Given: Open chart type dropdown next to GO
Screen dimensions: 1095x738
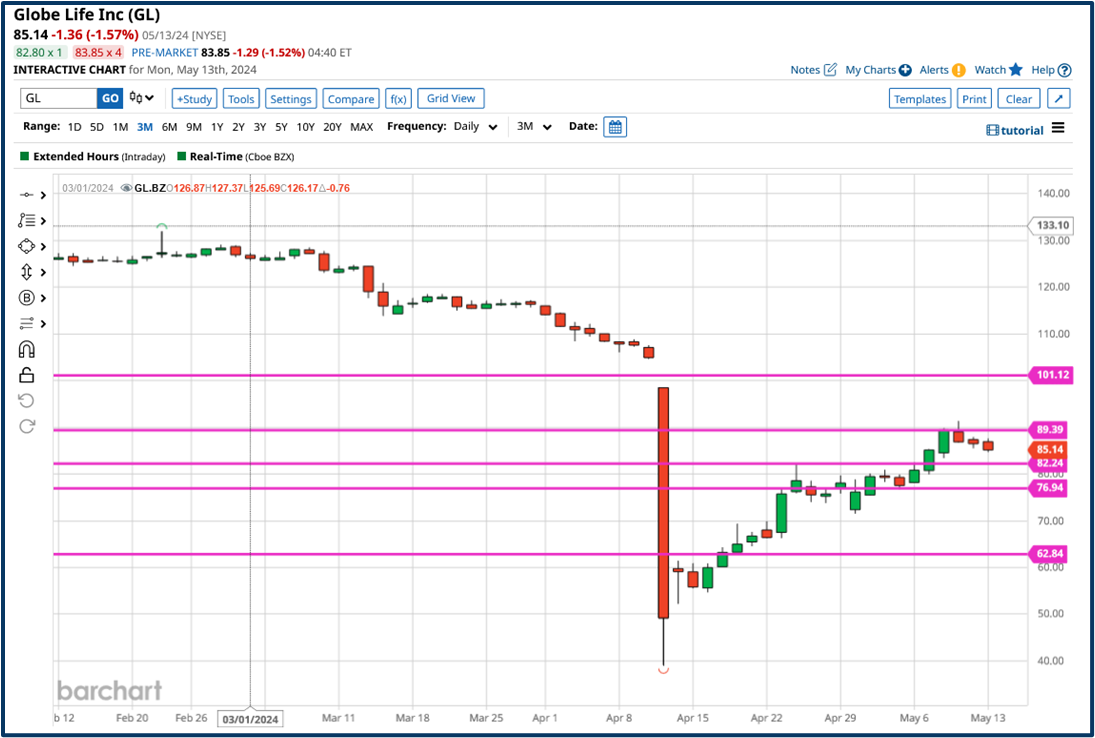Looking at the screenshot, I should click(x=142, y=98).
